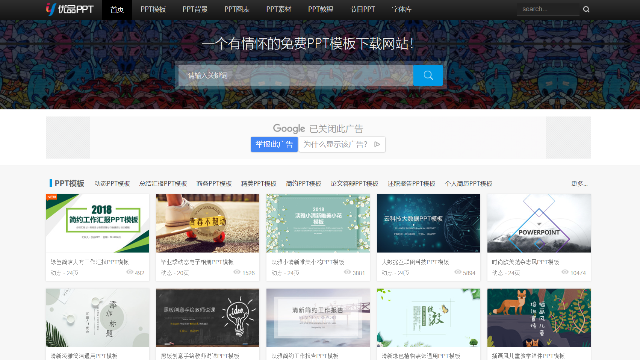This screenshot has height=360, width=640.
Task: Click the title text under the floral template
Action: coord(308,262)
